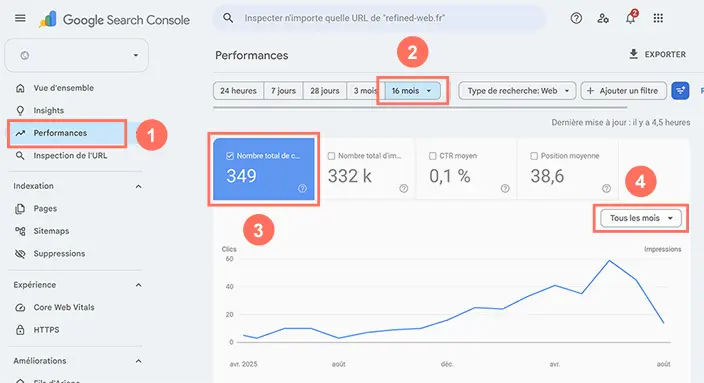Viewport: 704px width, 383px height.
Task: Collapse the Expérience section
Action: click(139, 285)
